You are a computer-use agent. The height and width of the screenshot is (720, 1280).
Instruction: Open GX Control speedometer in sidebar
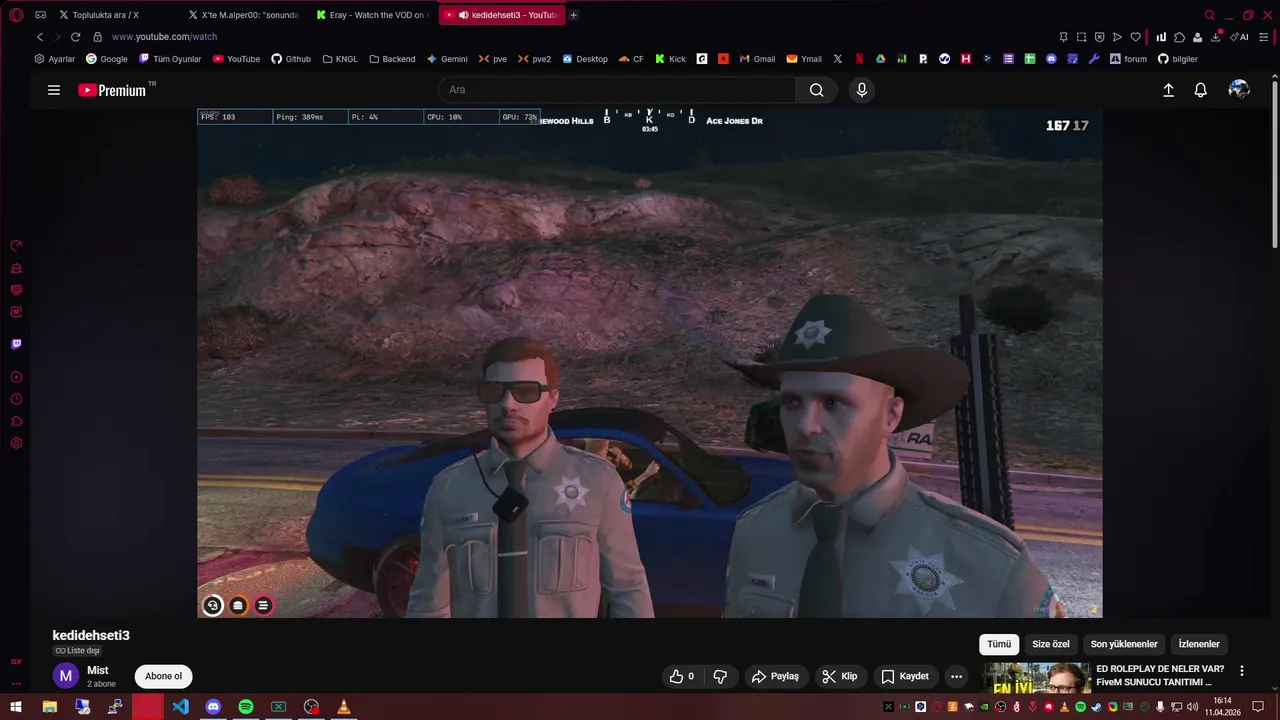click(x=16, y=246)
